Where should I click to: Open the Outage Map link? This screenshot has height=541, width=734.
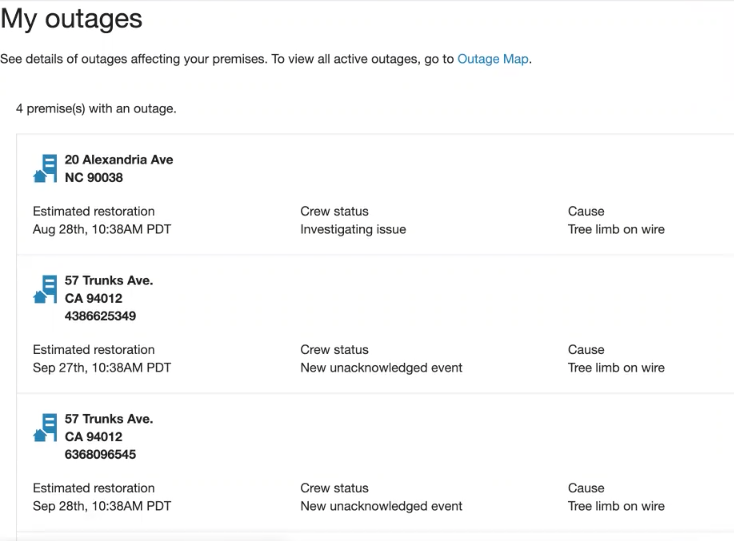click(x=493, y=59)
